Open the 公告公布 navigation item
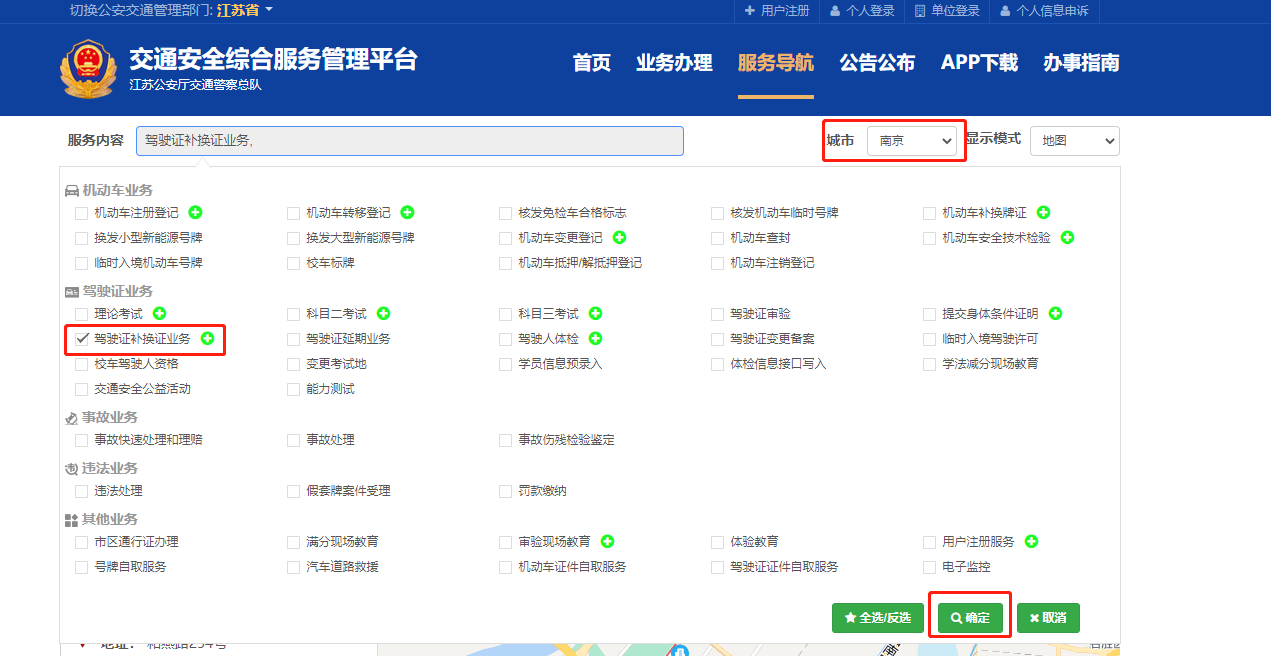 tap(877, 63)
